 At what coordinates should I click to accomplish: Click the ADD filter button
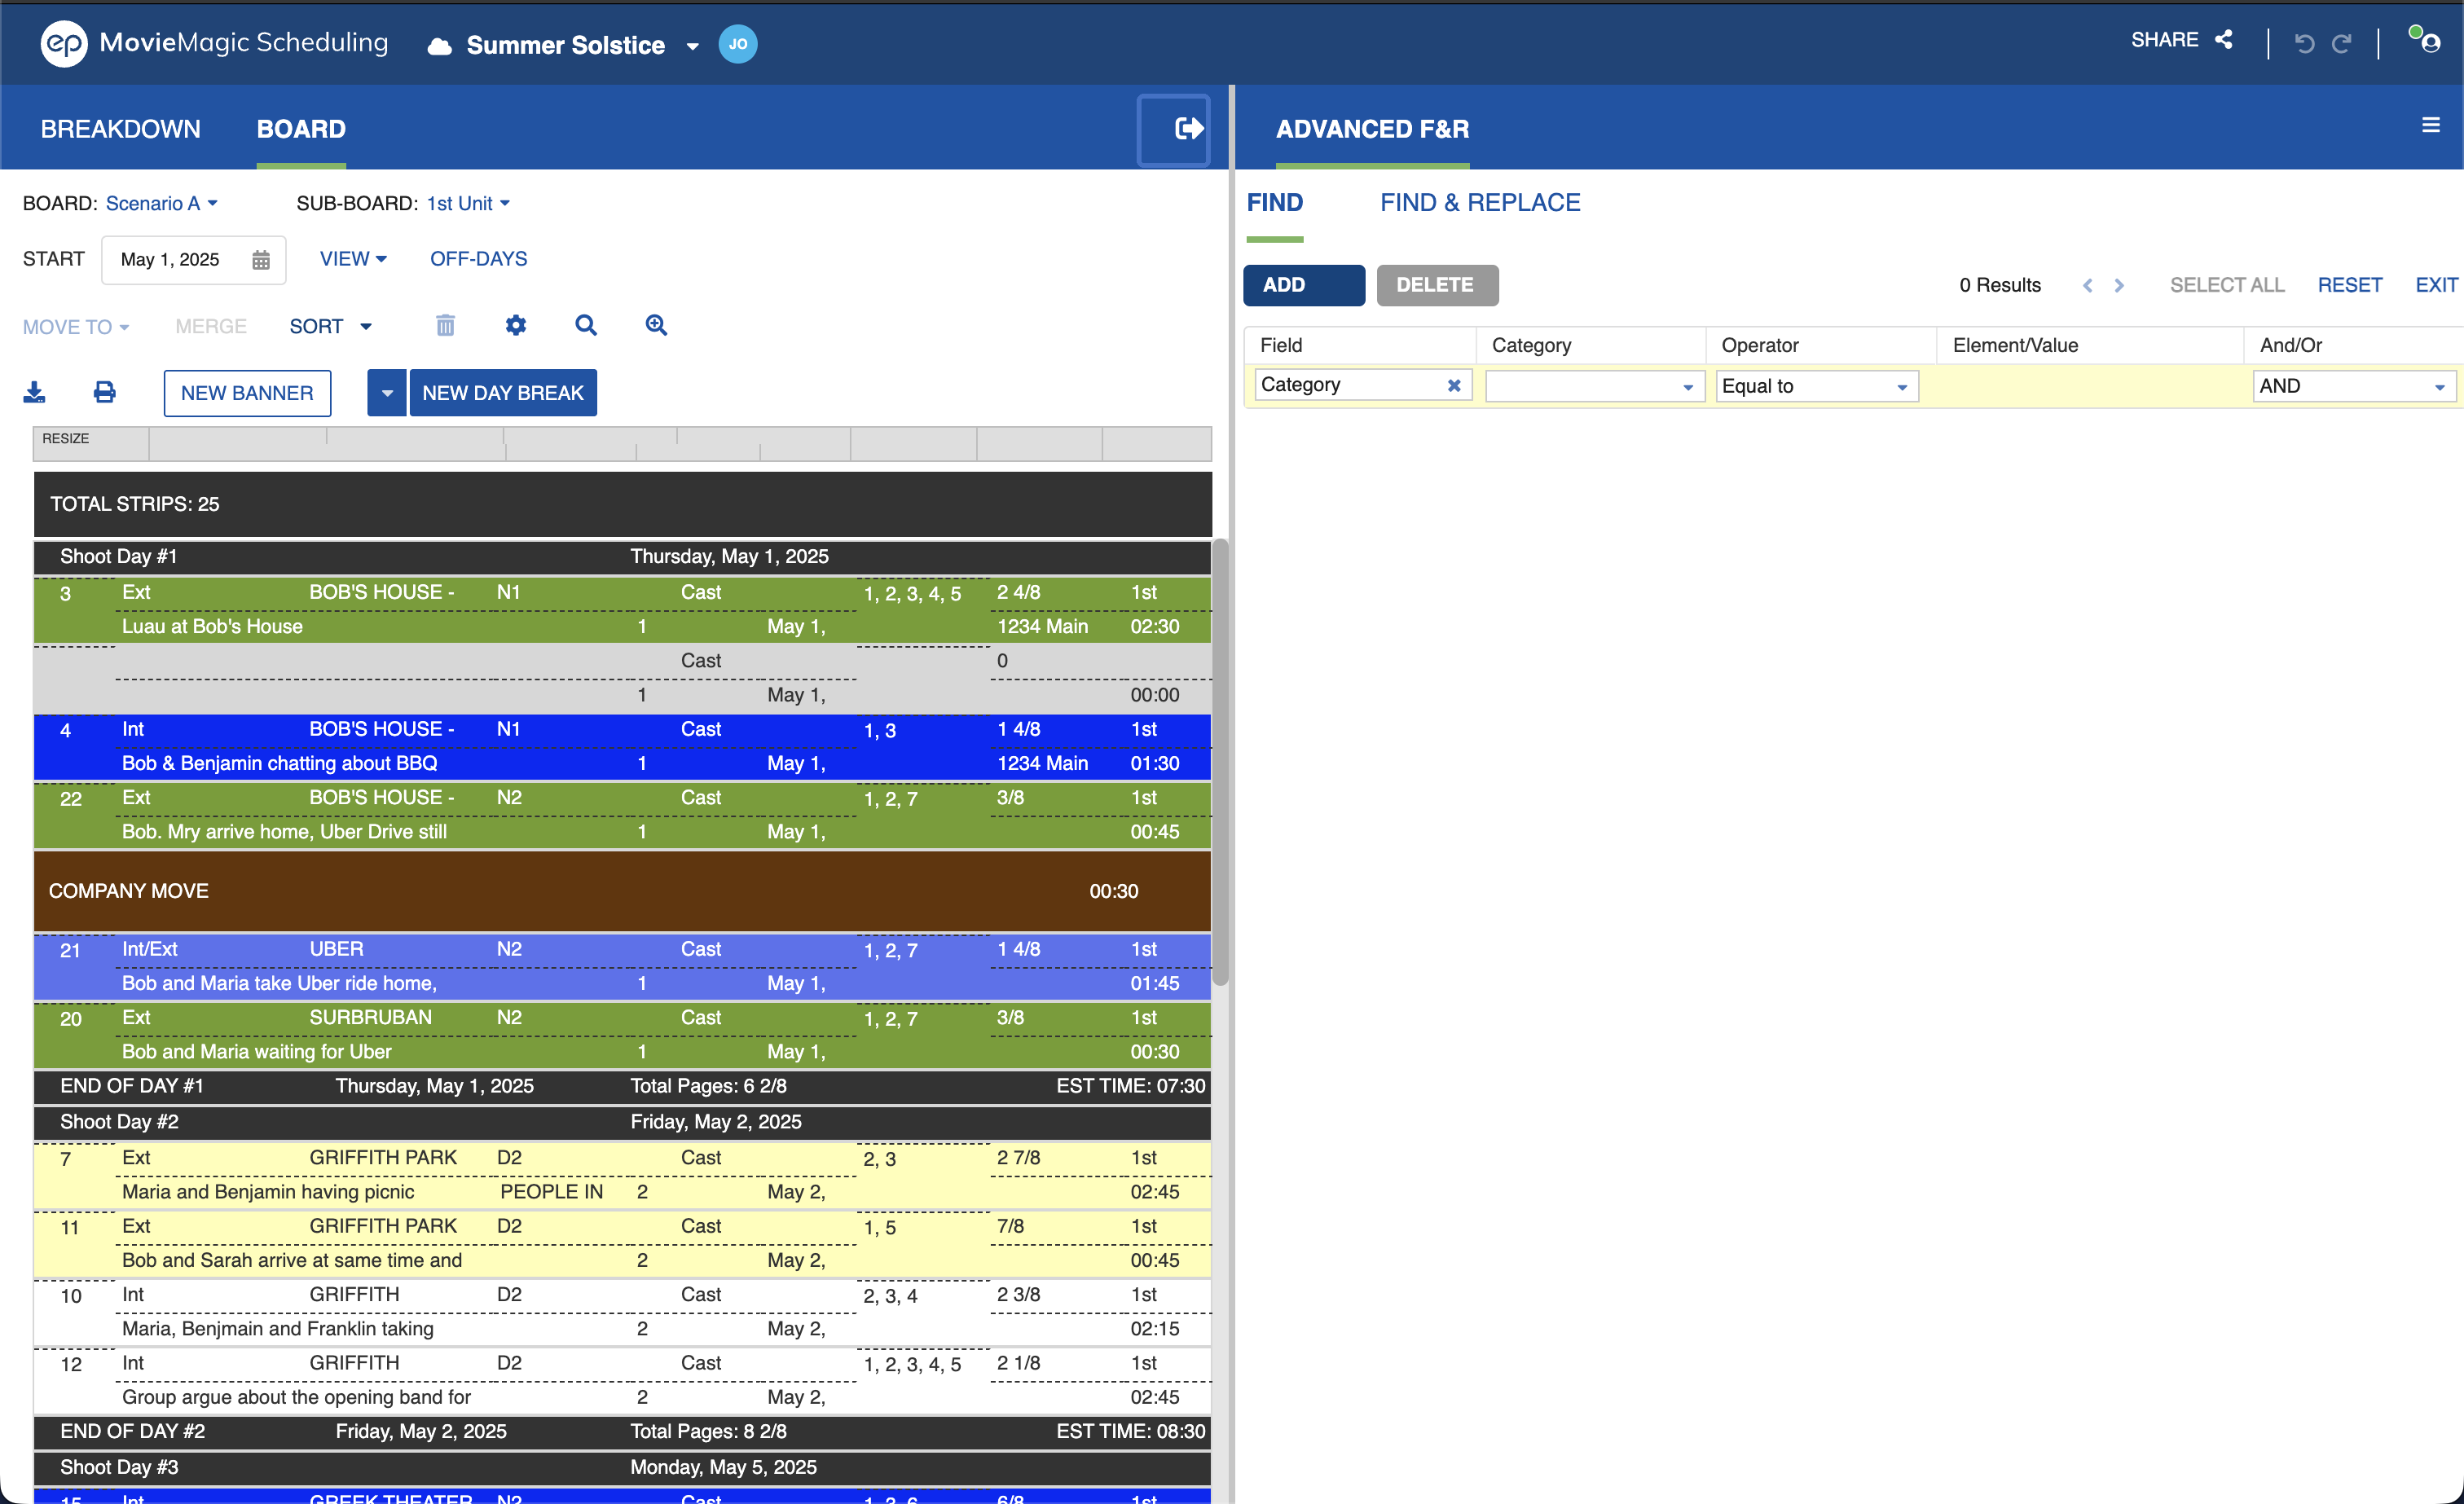(x=1304, y=285)
